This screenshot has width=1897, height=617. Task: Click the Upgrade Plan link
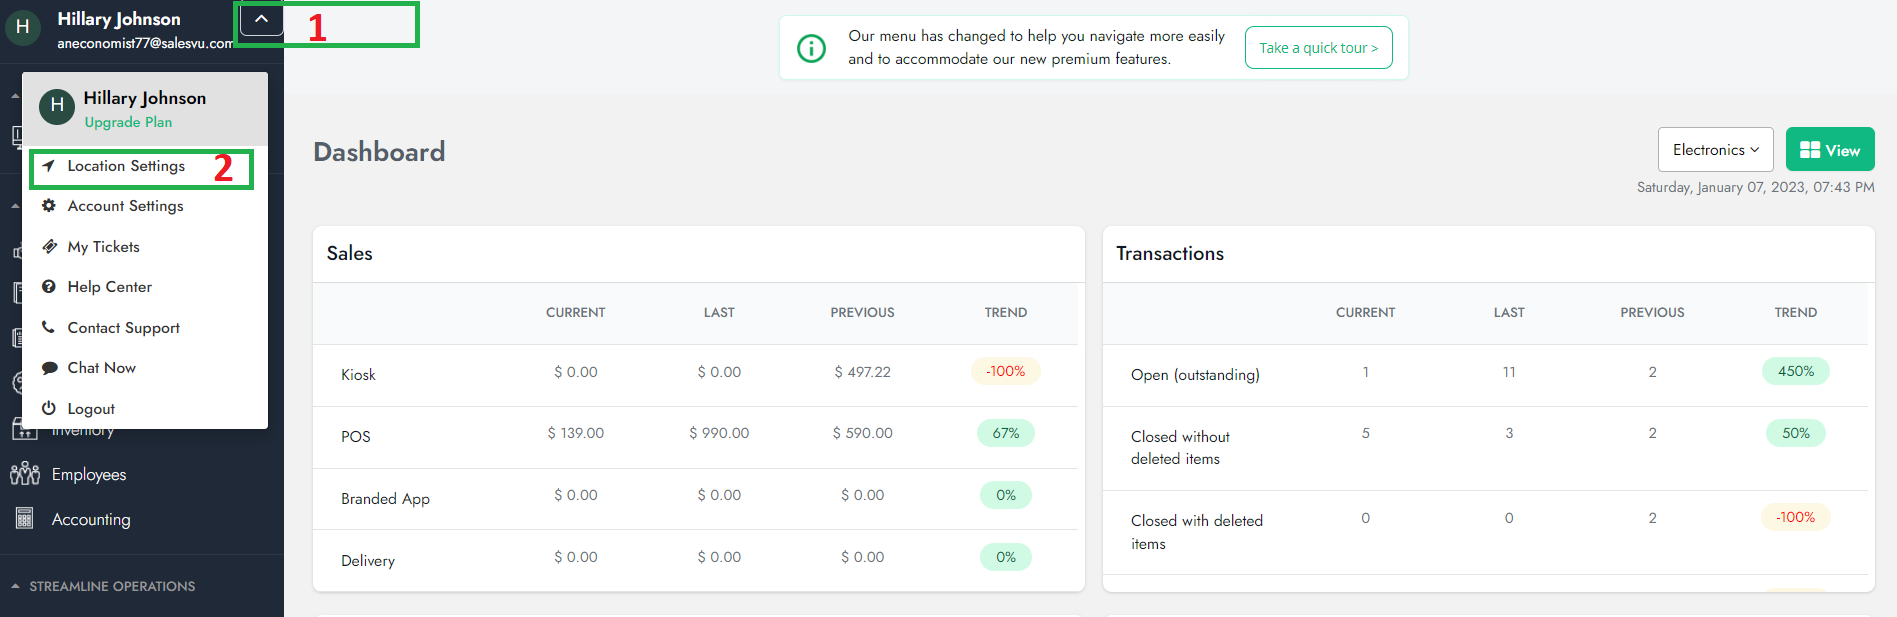click(x=128, y=122)
